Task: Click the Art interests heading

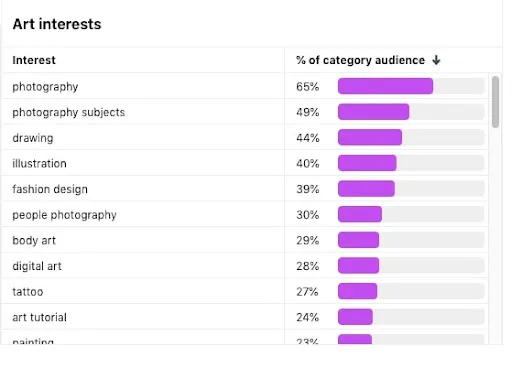Action: pyautogui.click(x=57, y=24)
